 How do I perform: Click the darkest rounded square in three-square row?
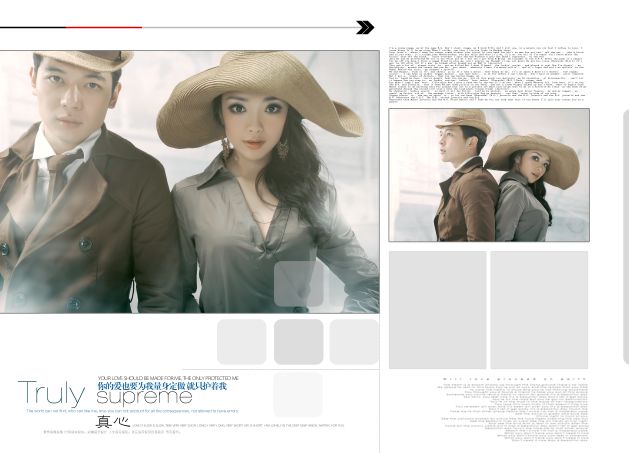298,342
